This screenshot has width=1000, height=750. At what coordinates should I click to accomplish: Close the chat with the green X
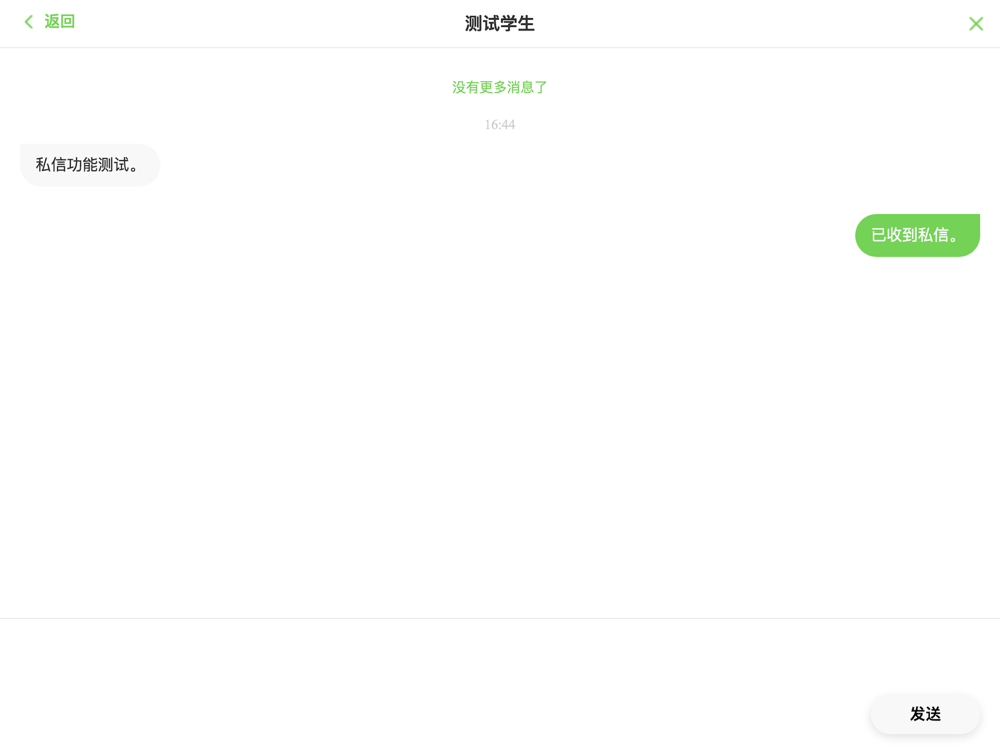click(x=976, y=24)
